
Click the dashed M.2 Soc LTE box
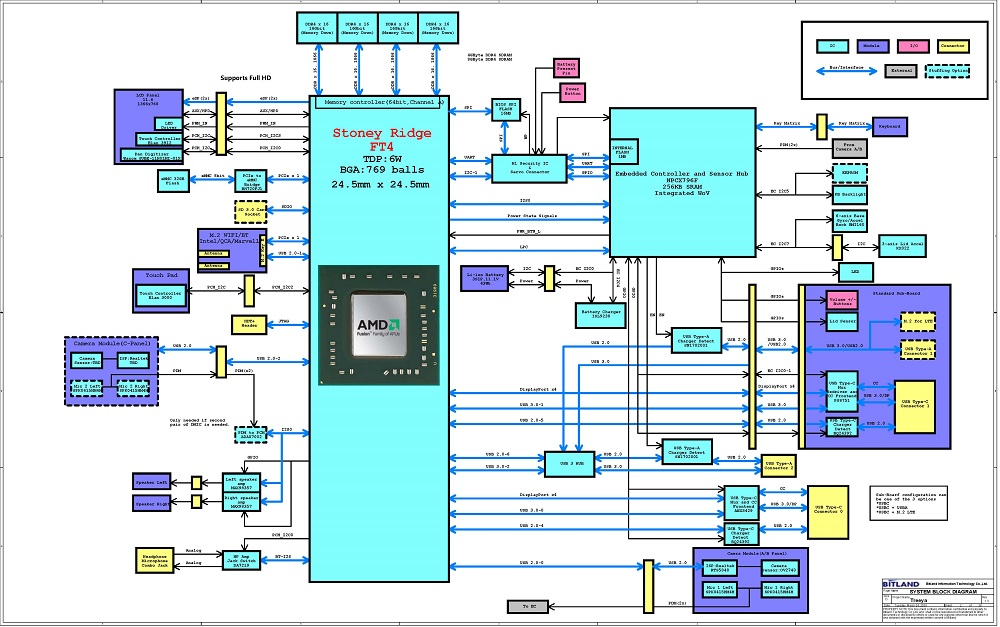click(917, 321)
